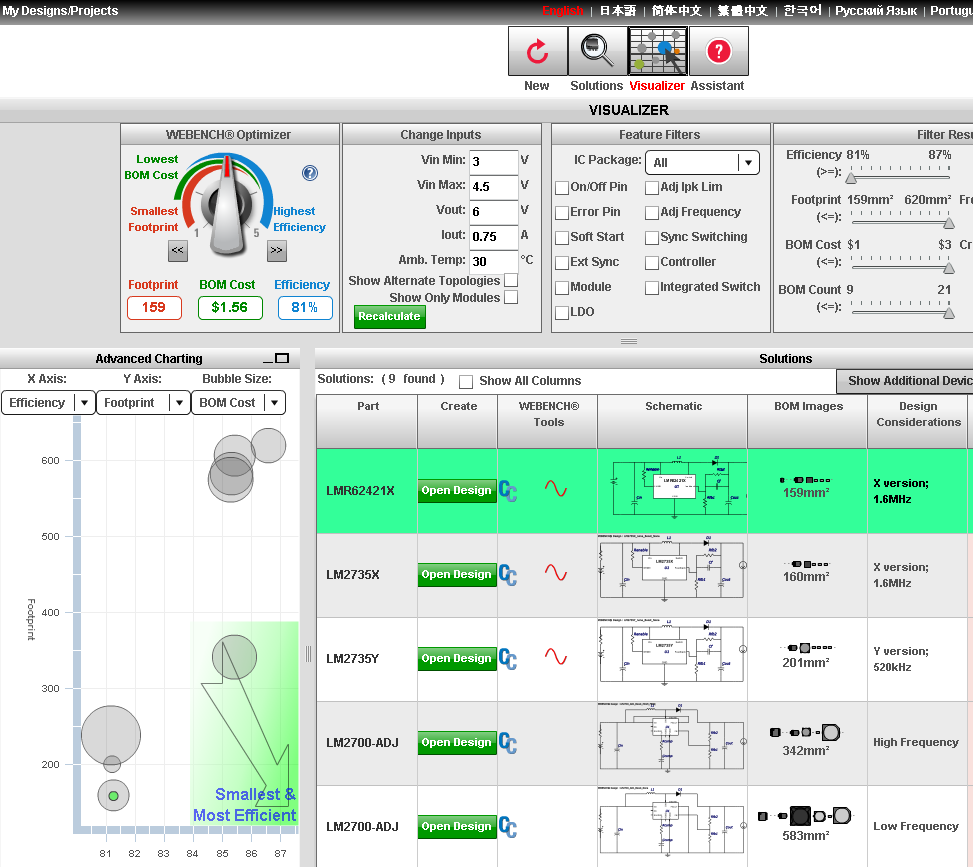
Task: Toggle Show Only Modules checkbox
Action: [x=511, y=297]
